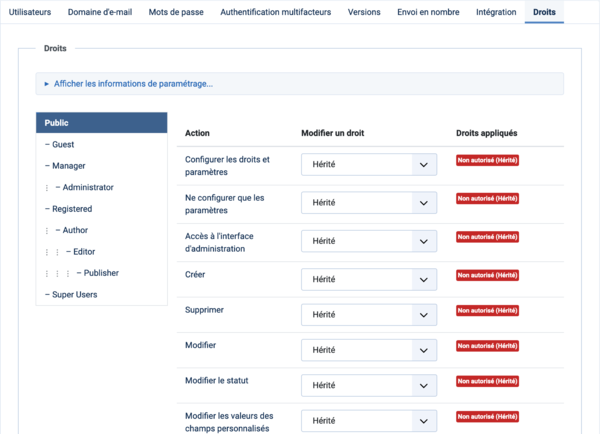Open Envoi en nombre tab

[x=428, y=12]
